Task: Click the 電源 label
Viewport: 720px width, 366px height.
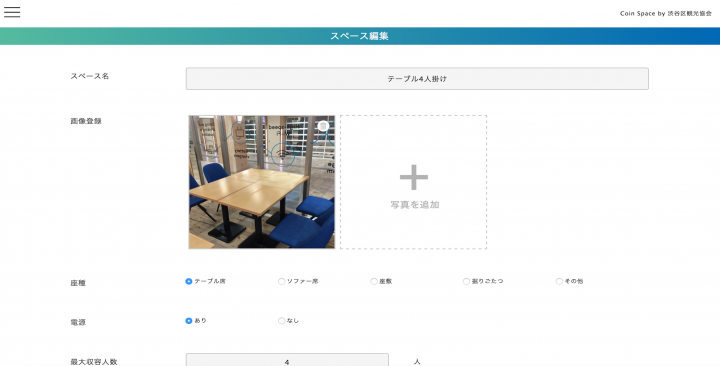Action: point(78,322)
